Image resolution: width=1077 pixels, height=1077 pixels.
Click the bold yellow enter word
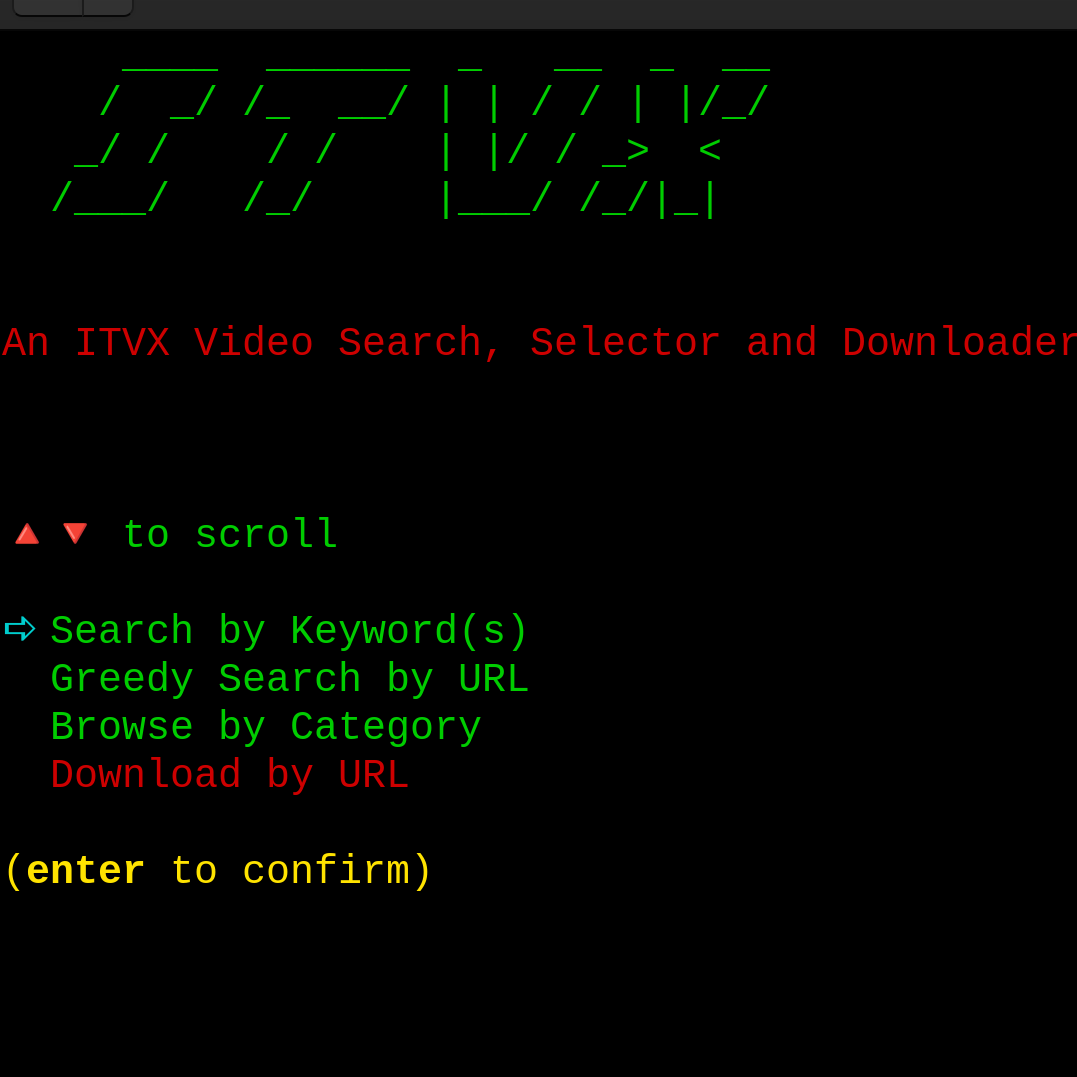(x=85, y=871)
